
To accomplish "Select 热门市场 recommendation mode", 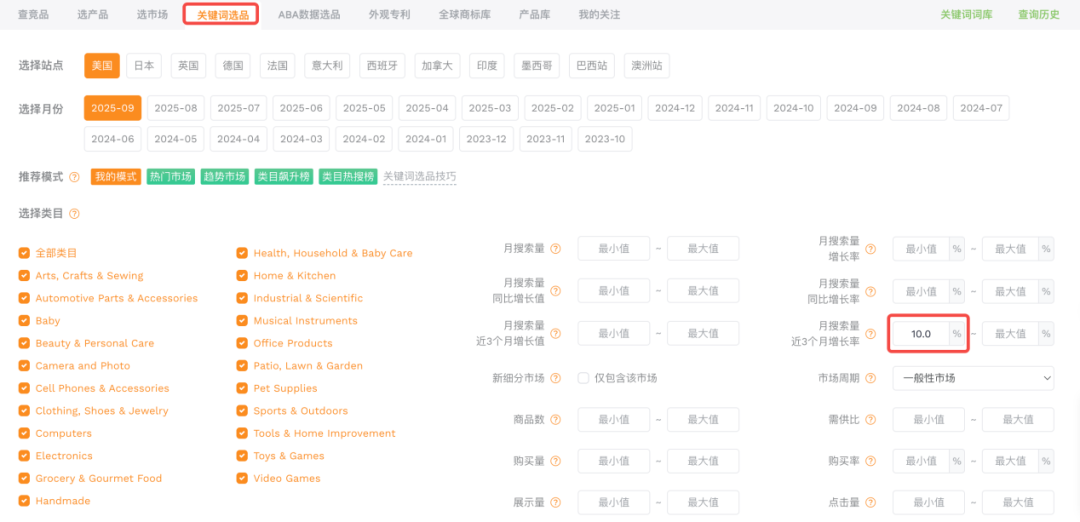I will pyautogui.click(x=171, y=177).
